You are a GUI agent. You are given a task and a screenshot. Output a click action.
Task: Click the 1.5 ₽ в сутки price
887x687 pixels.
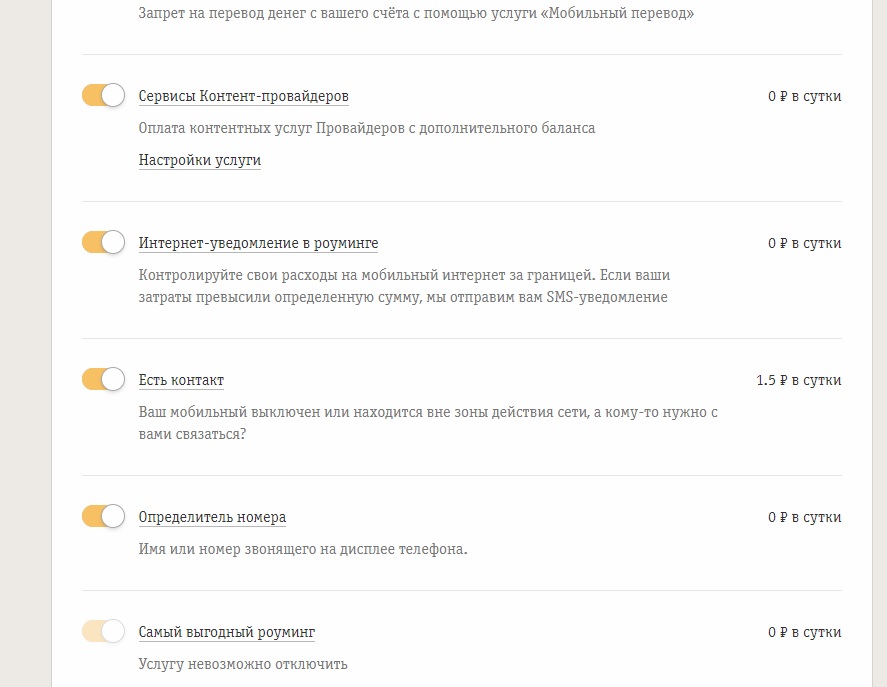pos(799,380)
